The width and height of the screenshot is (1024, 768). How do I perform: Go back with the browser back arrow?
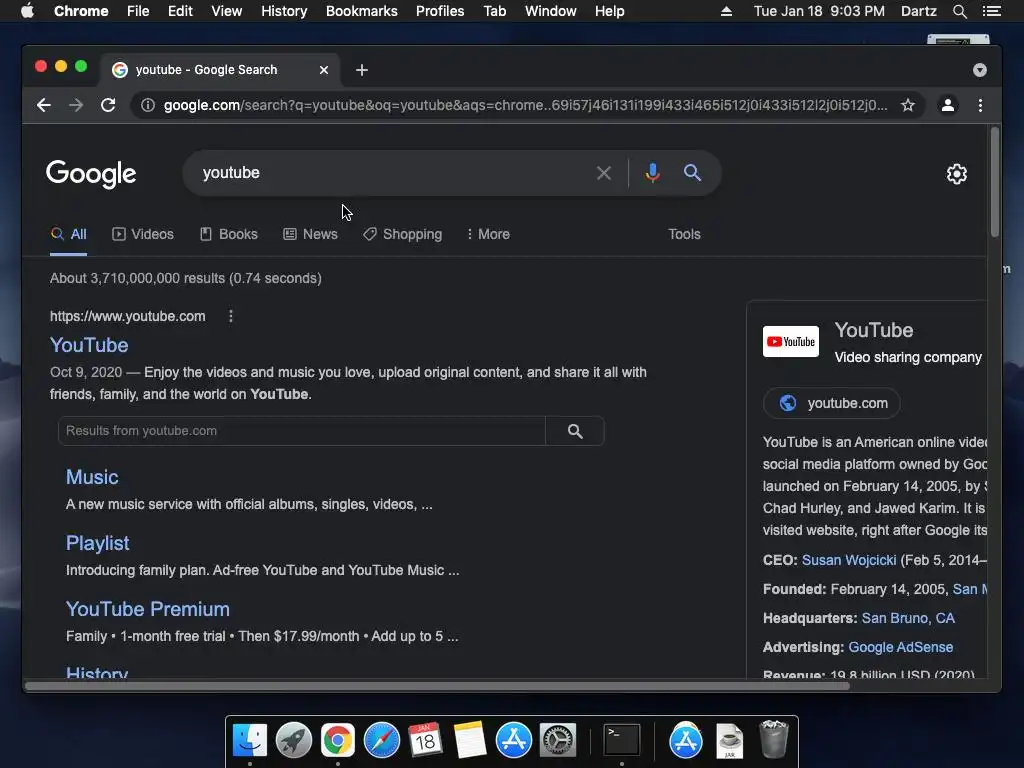click(x=44, y=105)
